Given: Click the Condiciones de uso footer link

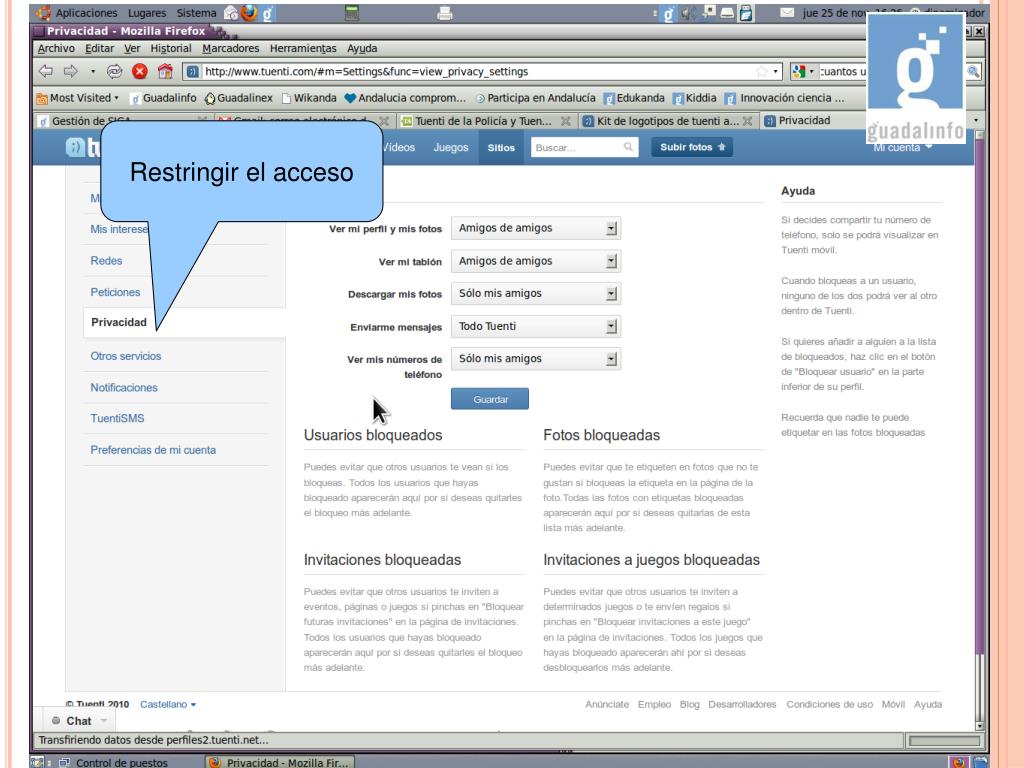Looking at the screenshot, I should coord(829,704).
